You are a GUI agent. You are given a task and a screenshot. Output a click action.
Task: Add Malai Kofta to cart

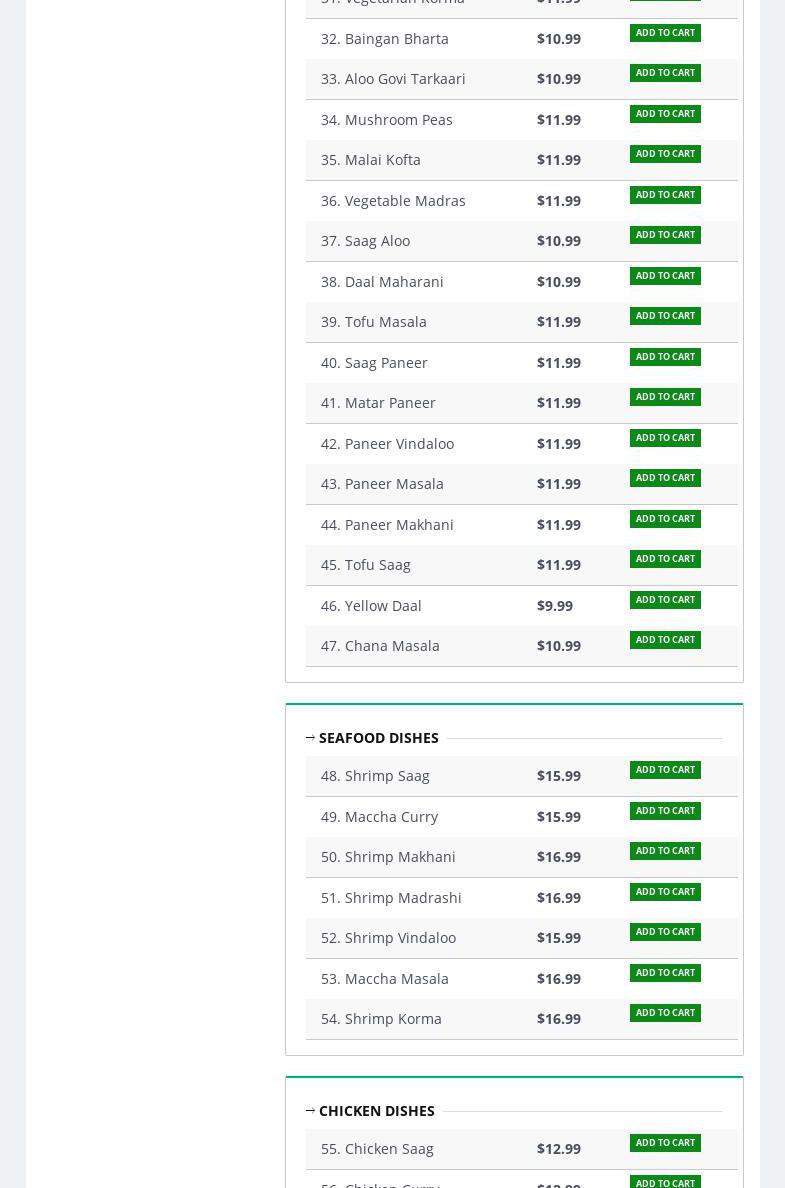point(665,154)
